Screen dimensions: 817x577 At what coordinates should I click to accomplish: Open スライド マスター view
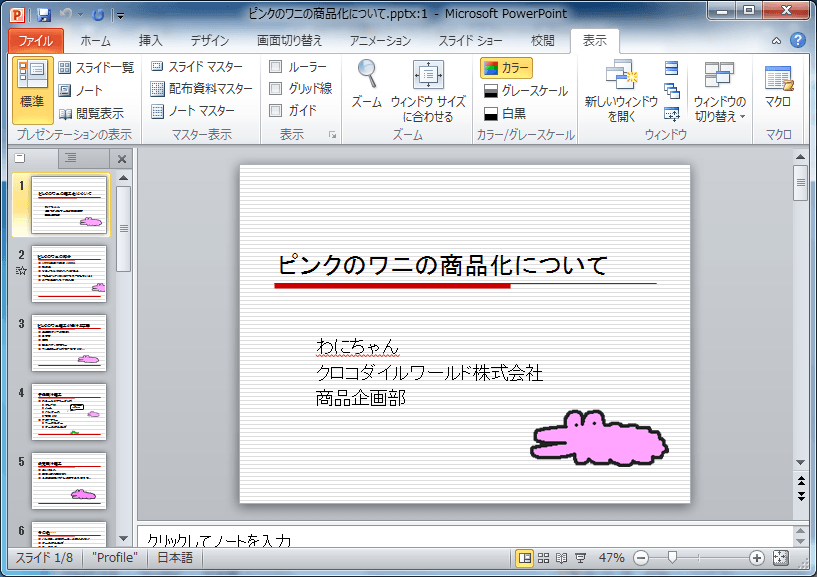(197, 67)
